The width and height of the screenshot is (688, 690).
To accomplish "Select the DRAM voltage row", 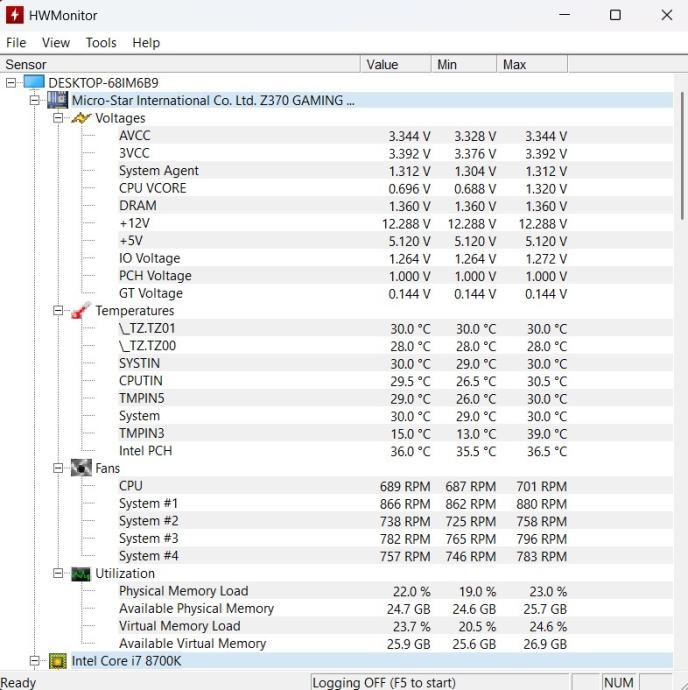I will click(x=395, y=206).
